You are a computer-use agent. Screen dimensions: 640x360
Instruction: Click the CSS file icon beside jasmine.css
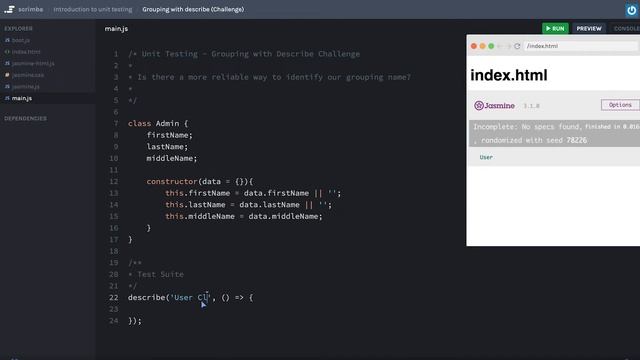coord(7,75)
